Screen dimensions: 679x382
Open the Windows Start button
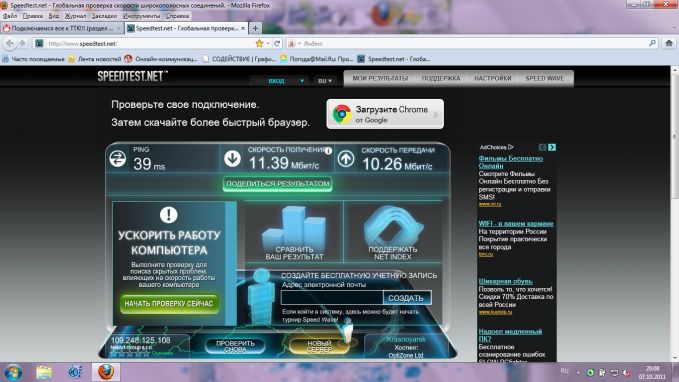(13, 372)
